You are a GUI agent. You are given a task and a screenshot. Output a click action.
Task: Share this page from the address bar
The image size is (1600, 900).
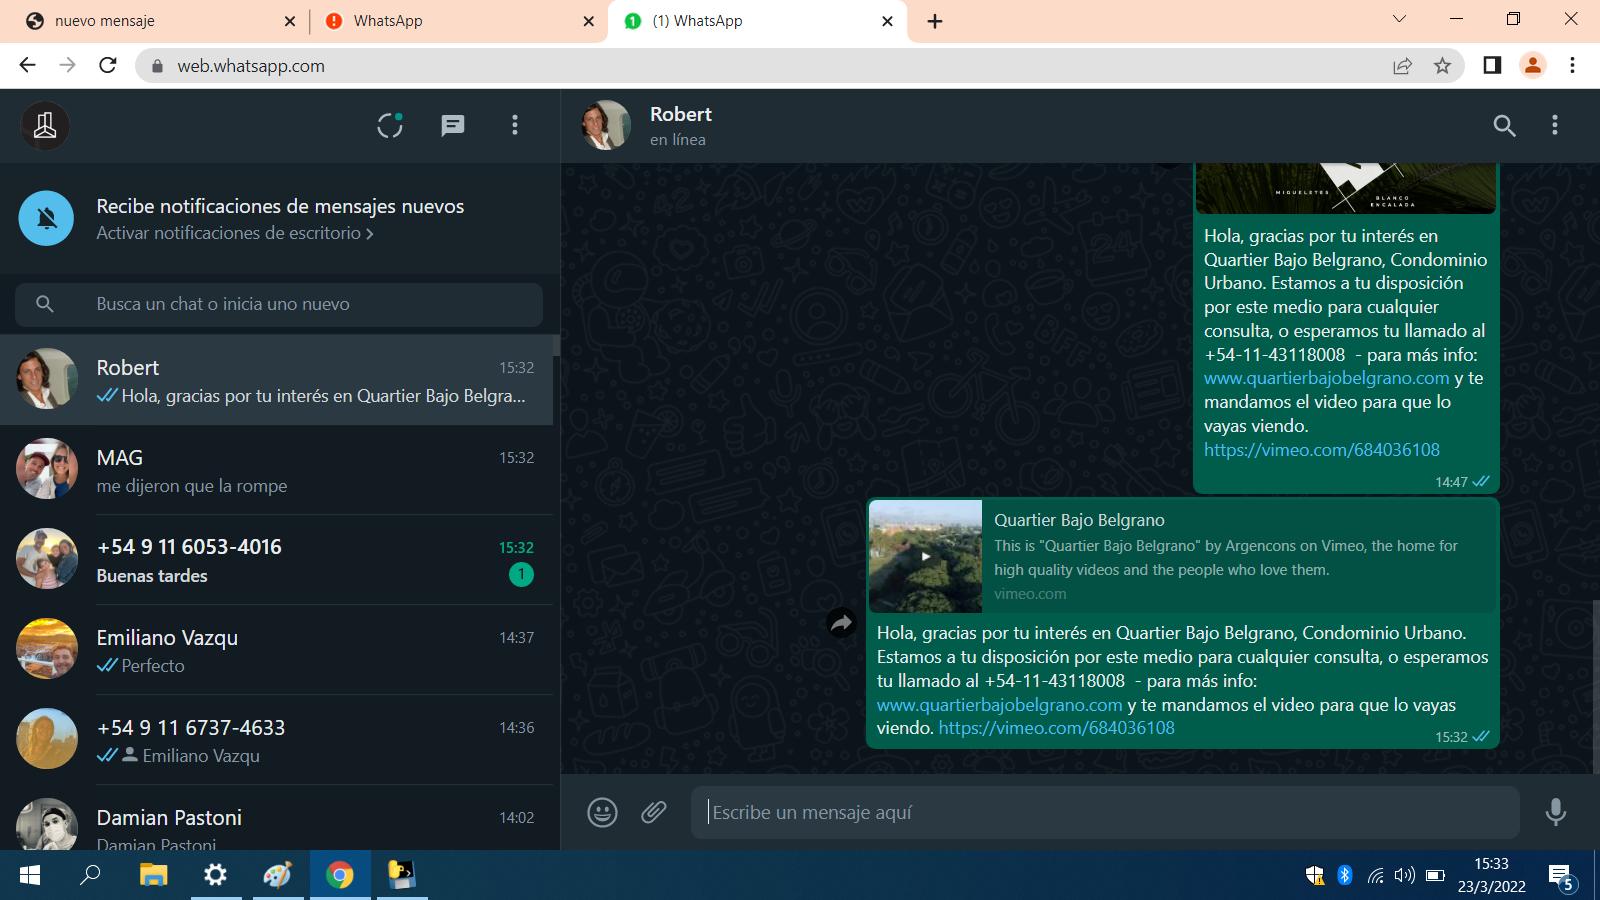click(x=1402, y=66)
